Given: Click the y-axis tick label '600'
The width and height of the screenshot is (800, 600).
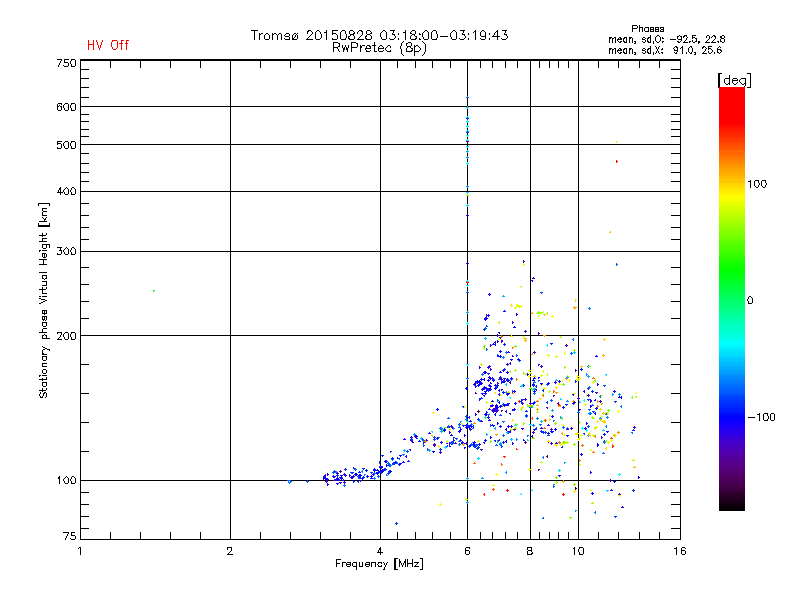Looking at the screenshot, I should [x=66, y=107].
